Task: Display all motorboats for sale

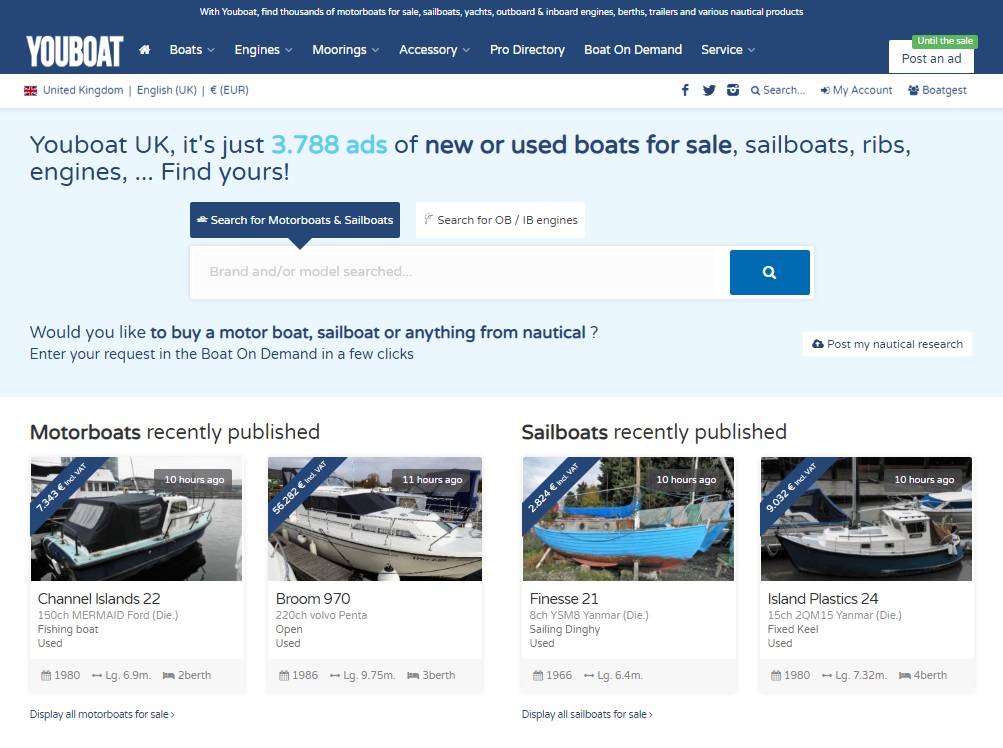Action: pyautogui.click(x=102, y=714)
